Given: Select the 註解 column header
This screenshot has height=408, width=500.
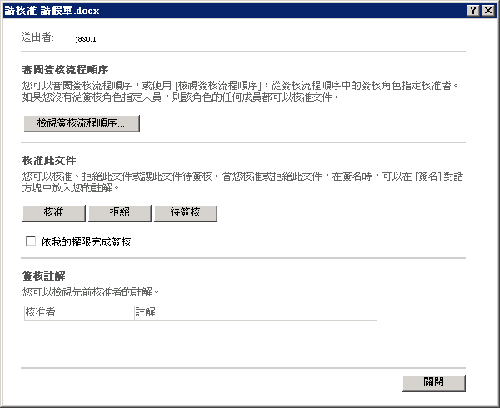Looking at the screenshot, I should point(255,313).
